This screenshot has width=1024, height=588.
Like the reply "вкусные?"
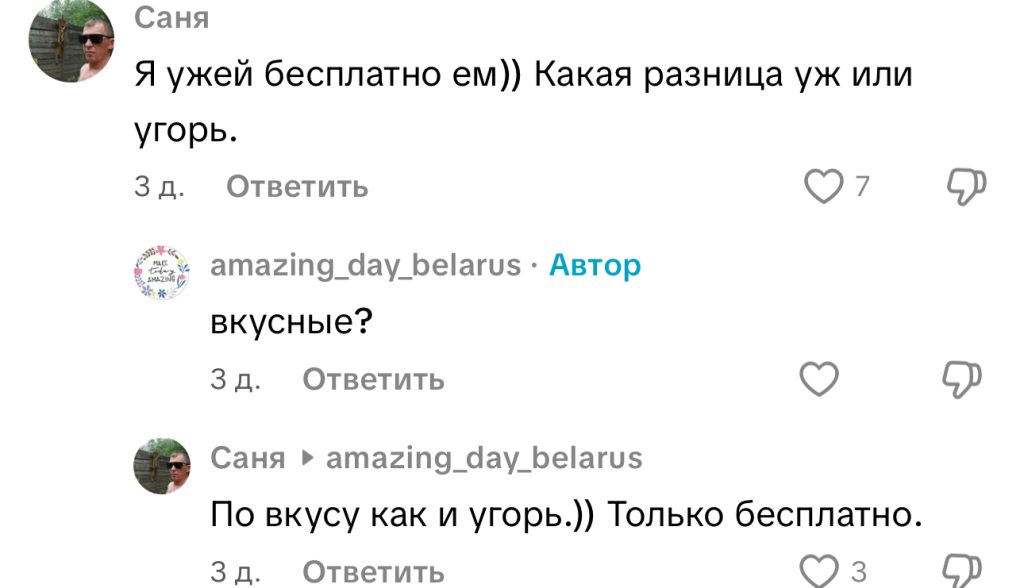(819, 378)
